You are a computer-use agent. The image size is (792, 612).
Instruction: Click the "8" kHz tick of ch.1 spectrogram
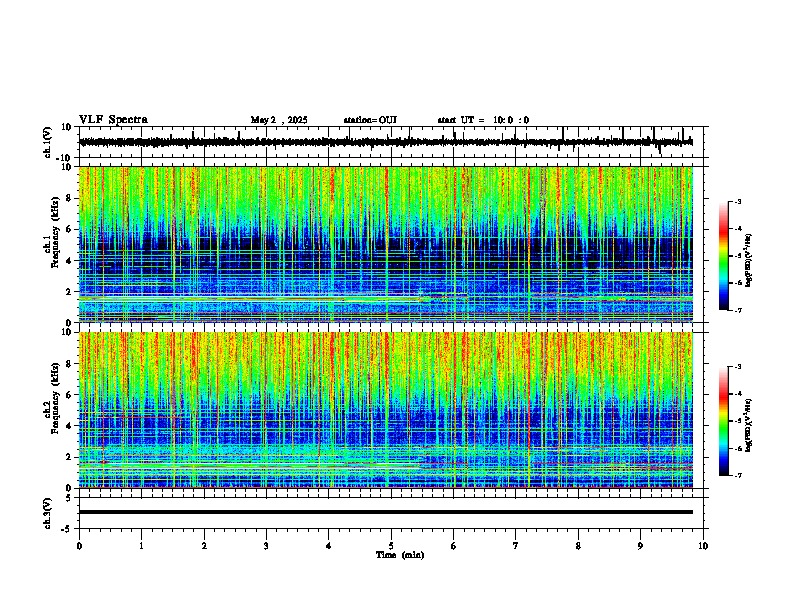pyautogui.click(x=69, y=198)
